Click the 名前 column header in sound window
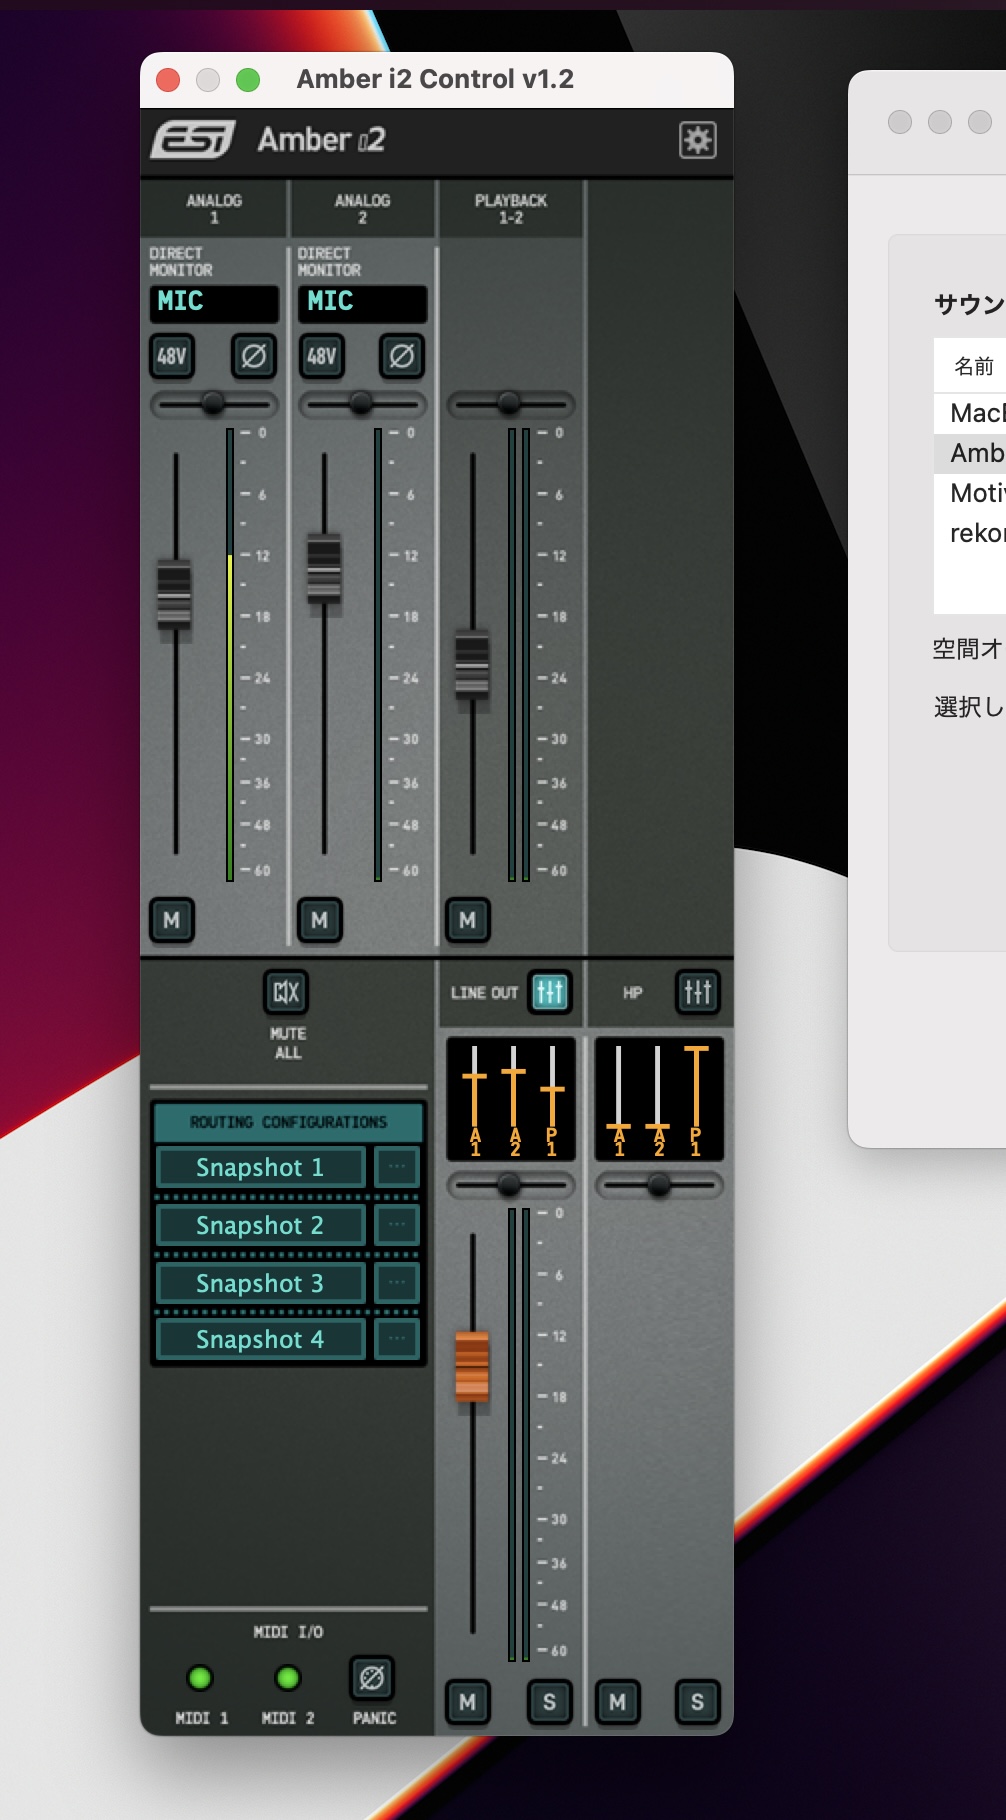 click(x=973, y=366)
